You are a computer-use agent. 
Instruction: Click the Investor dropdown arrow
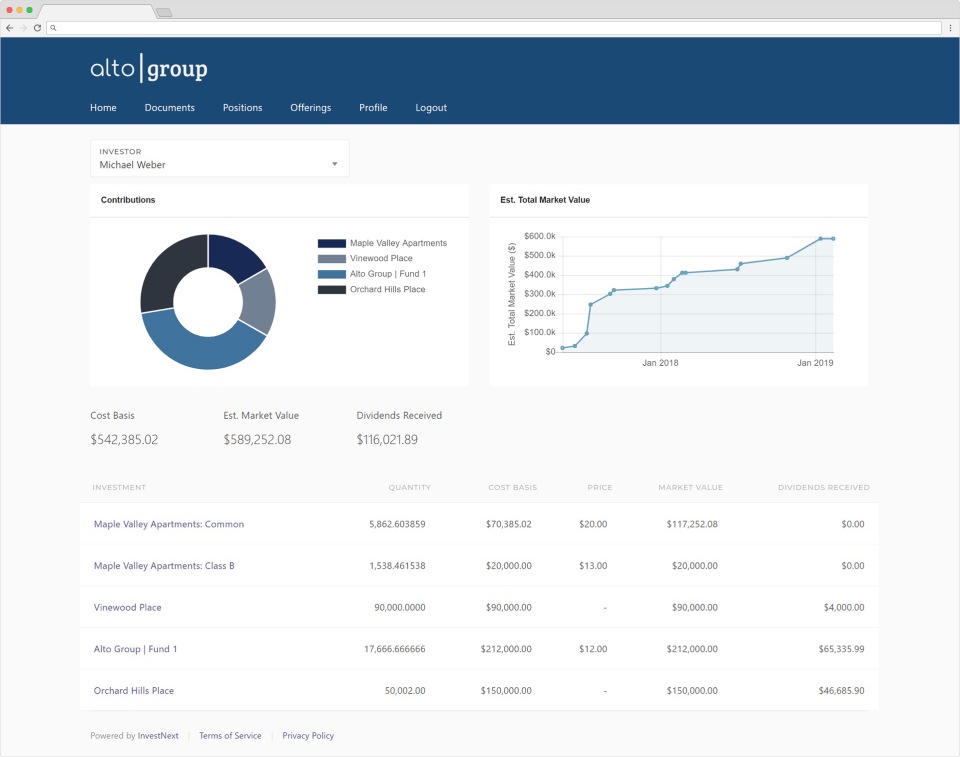335,164
